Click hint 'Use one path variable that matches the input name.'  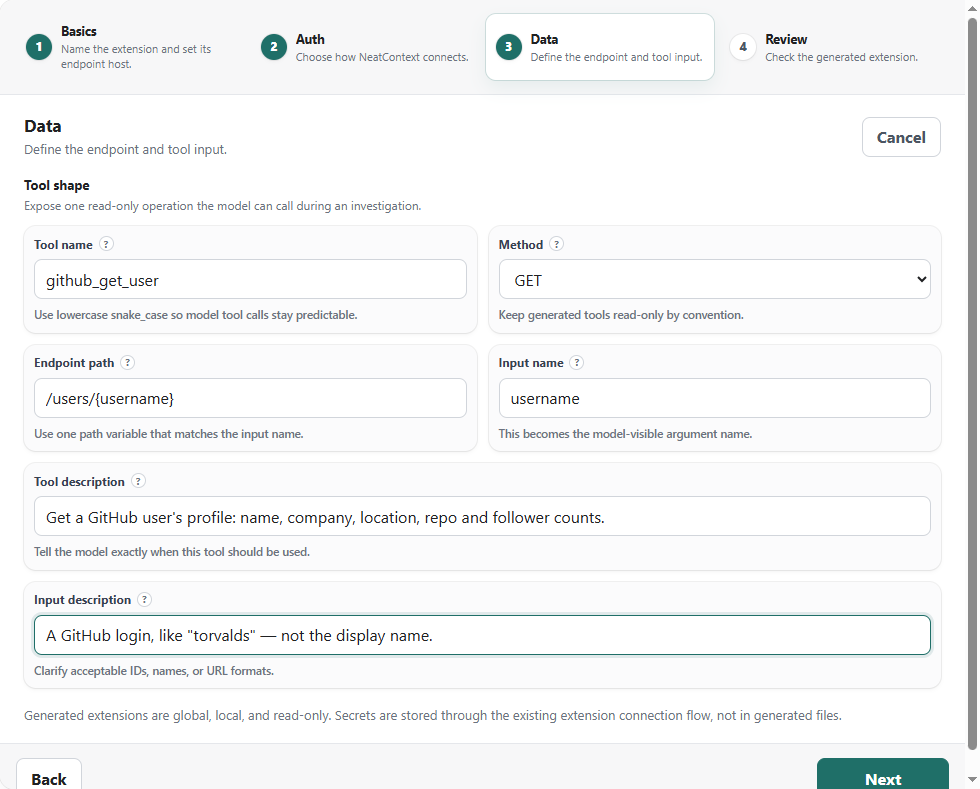(x=169, y=434)
